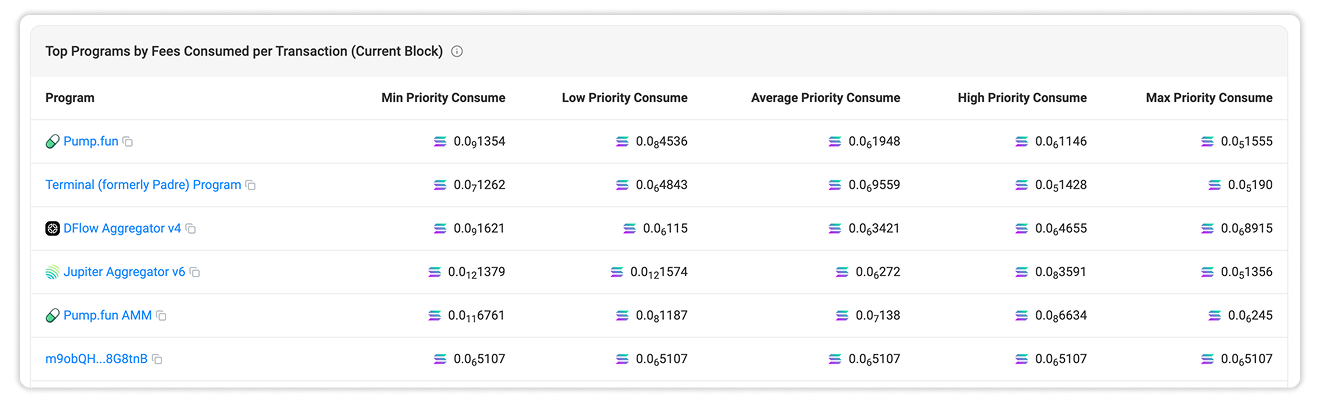The image size is (1320, 403).
Task: Click Solana icon in Jupiter High Priority cell
Action: click(x=1022, y=272)
